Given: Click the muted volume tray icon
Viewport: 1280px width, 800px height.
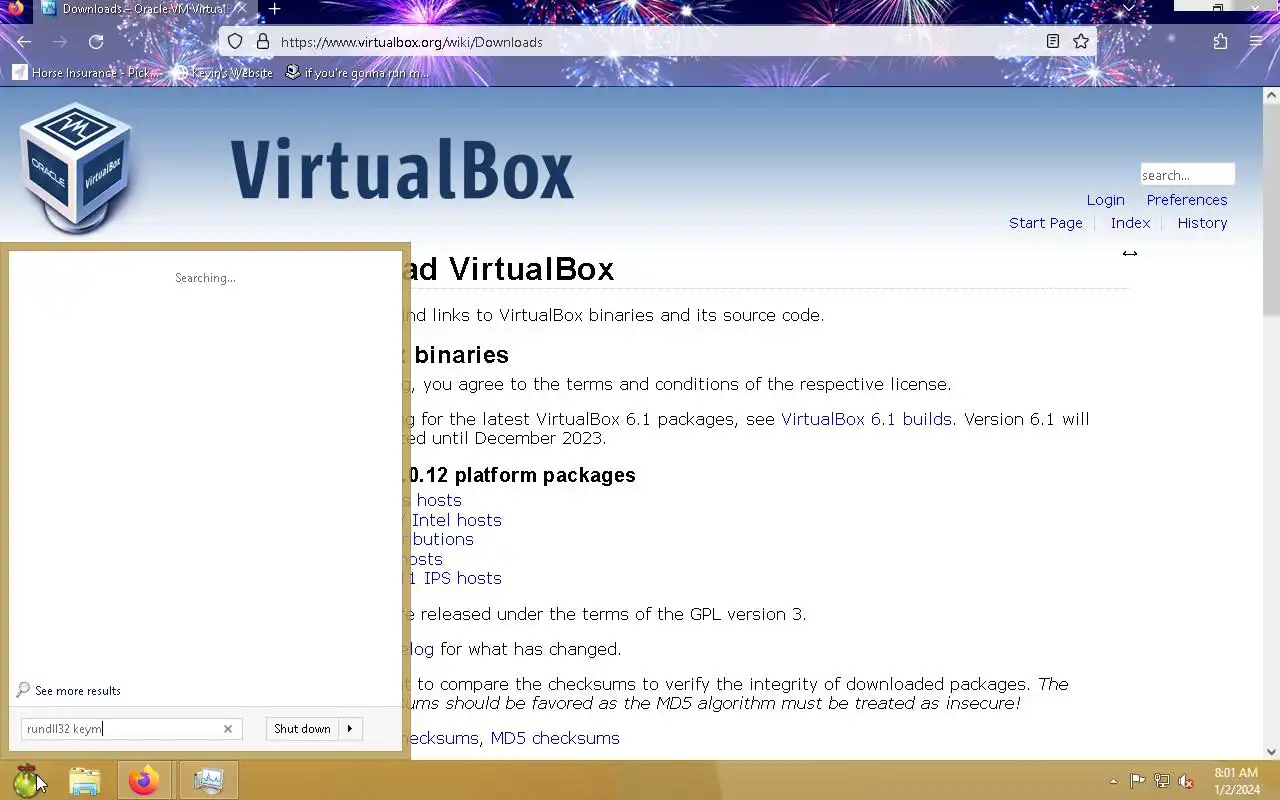Looking at the screenshot, I should coord(1186,781).
